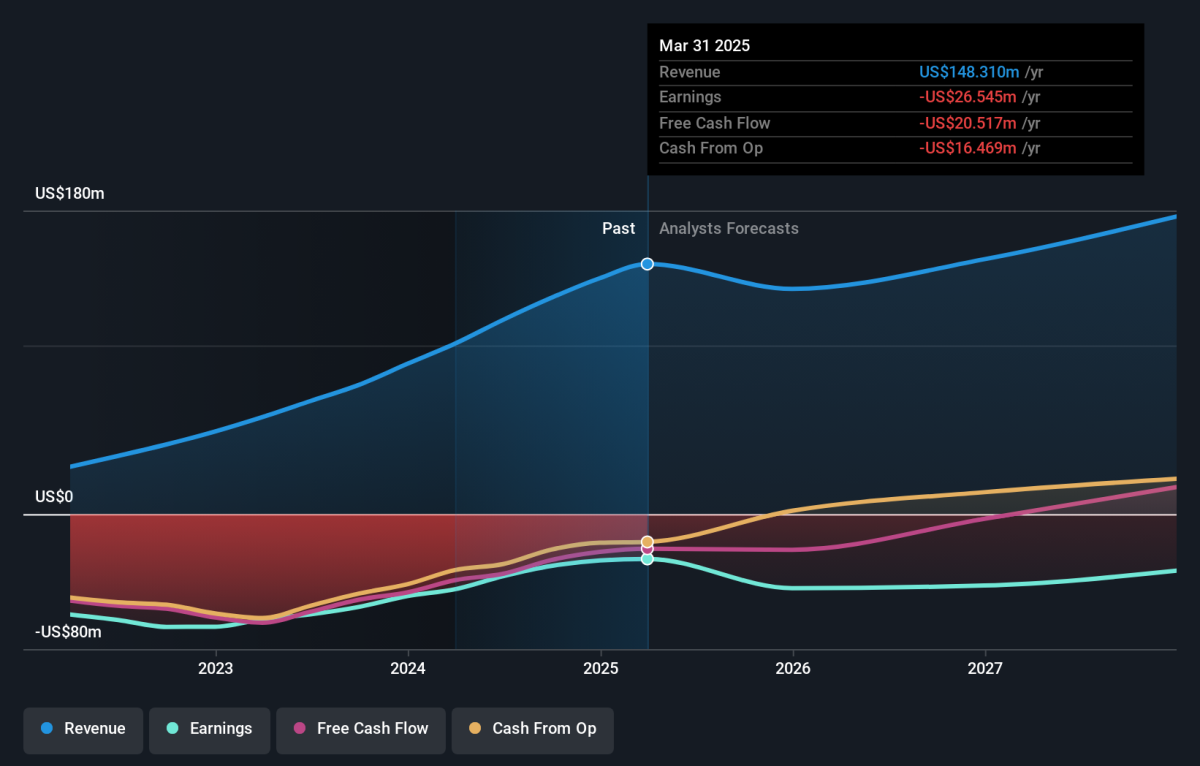Click the US$180m y-axis label
This screenshot has width=1200, height=766.
(69, 193)
